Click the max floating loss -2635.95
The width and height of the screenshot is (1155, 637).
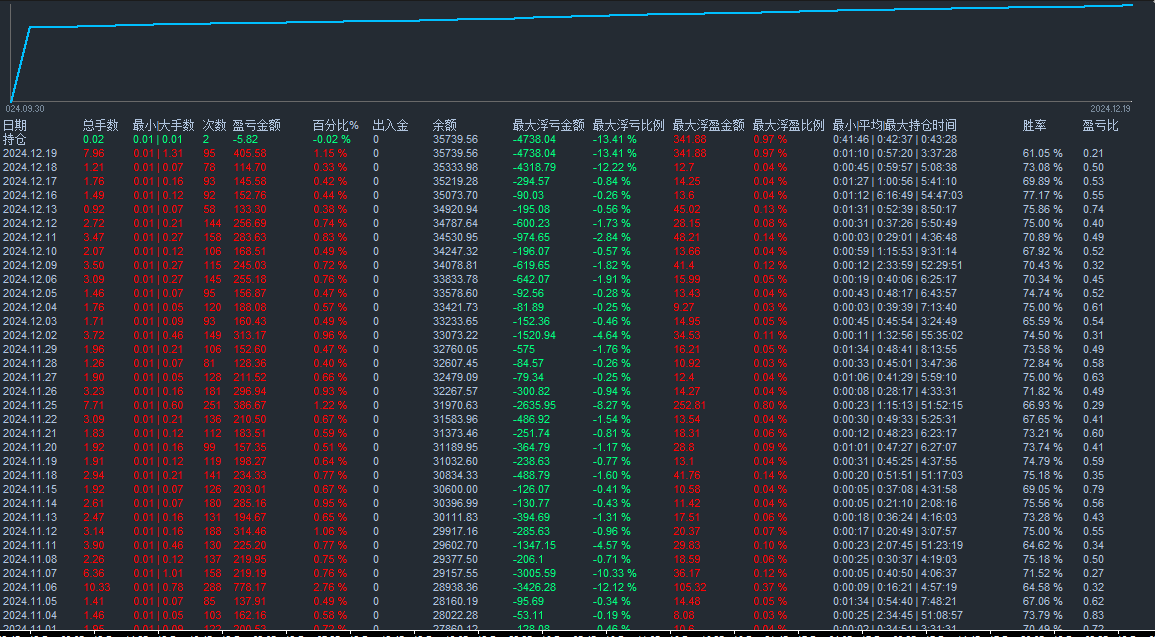point(534,405)
